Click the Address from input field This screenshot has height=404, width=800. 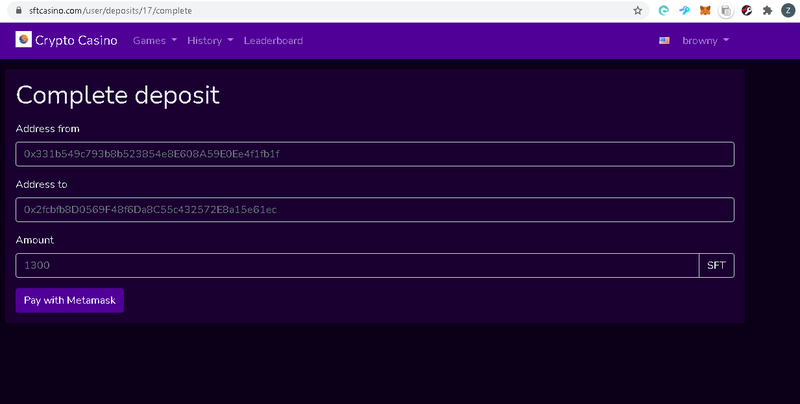[x=375, y=154]
